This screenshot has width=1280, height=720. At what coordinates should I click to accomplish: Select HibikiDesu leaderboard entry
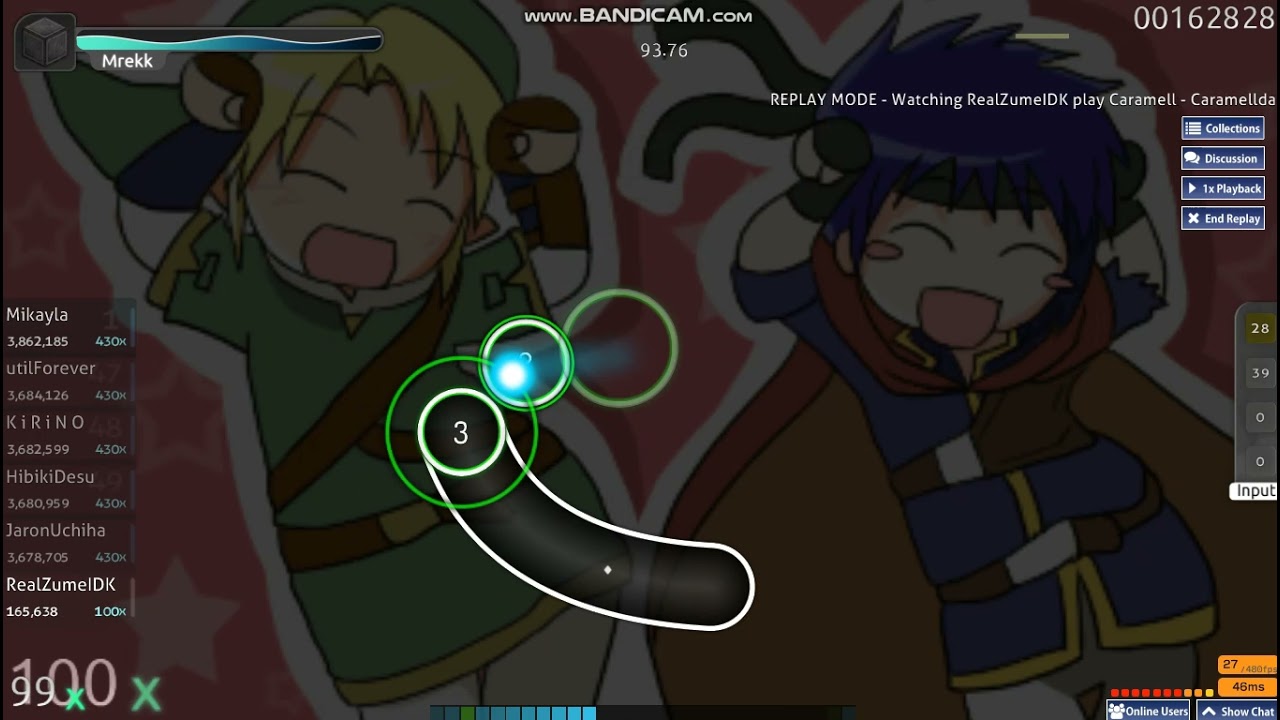coord(67,489)
